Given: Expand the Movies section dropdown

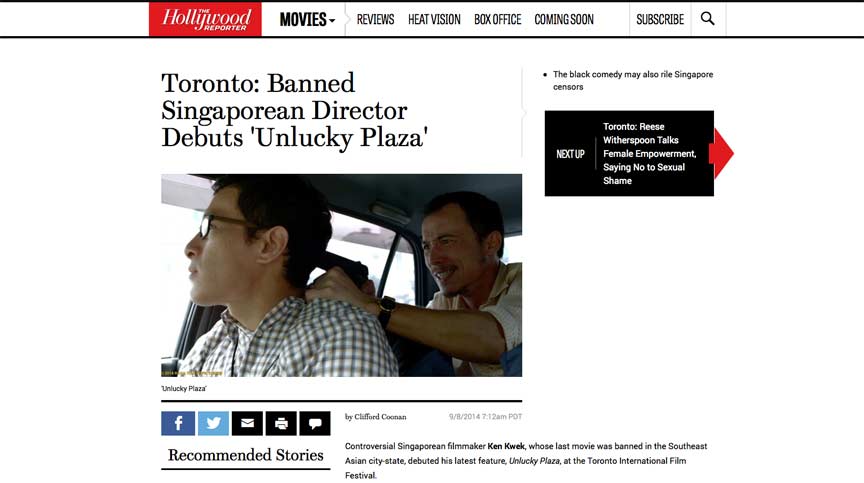Looking at the screenshot, I should point(307,20).
